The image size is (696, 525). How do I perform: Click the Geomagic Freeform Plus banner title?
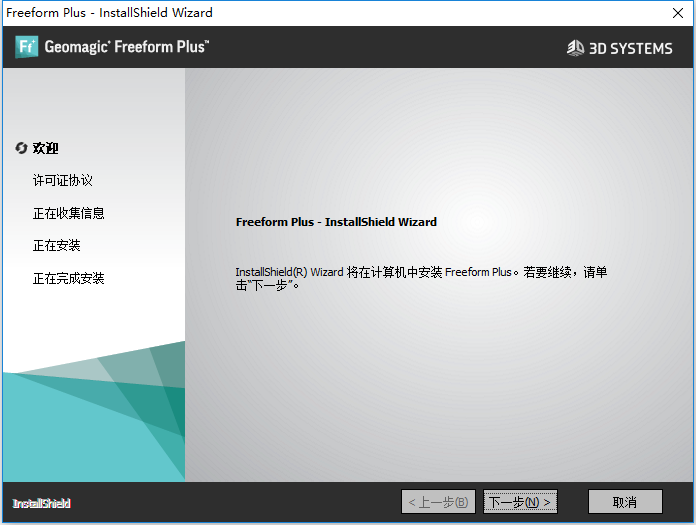point(127,47)
